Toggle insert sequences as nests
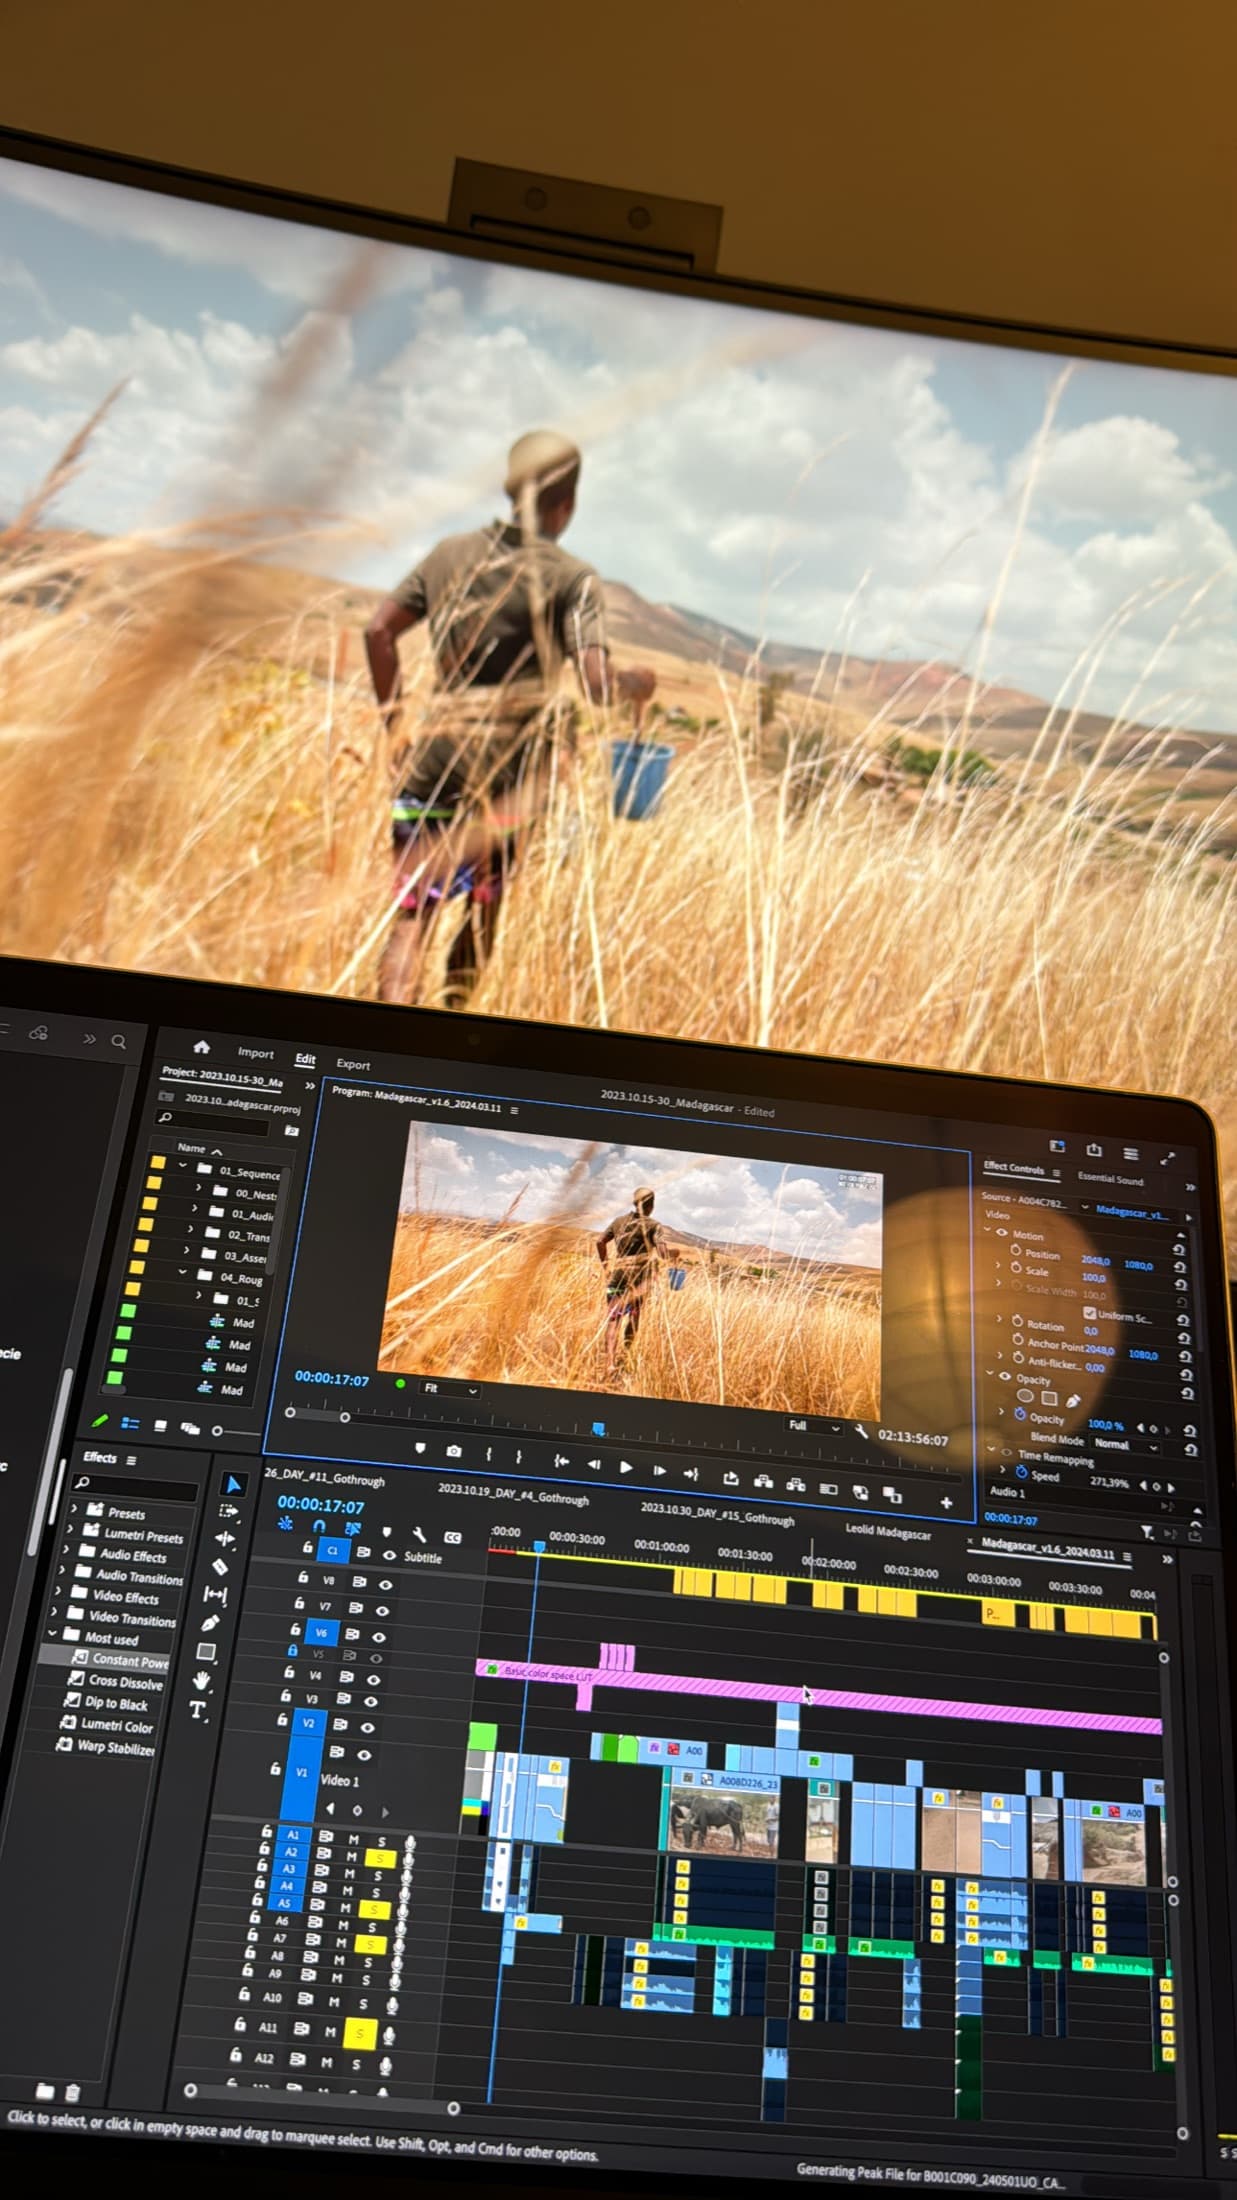This screenshot has height=2200, width=1237. pyautogui.click(x=286, y=1523)
